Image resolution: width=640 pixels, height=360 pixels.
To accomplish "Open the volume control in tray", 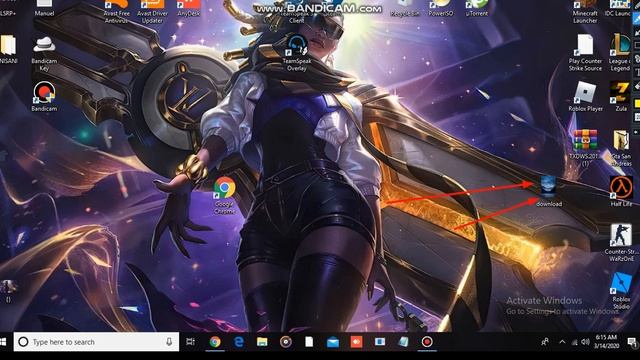I will (585, 342).
